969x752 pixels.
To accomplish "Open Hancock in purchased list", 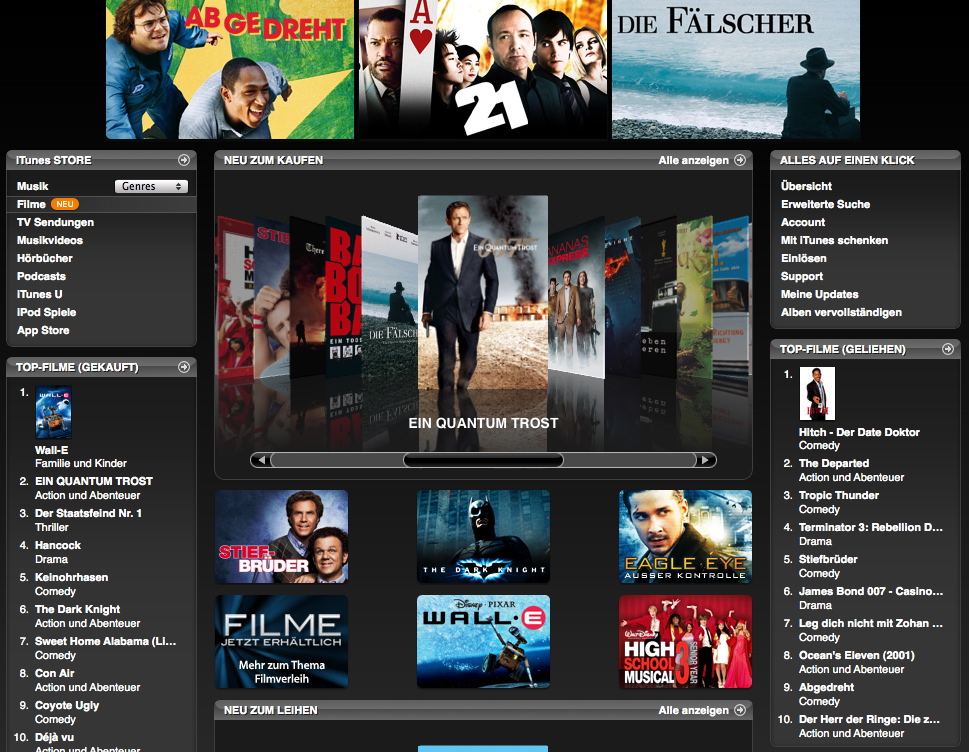I will pos(57,545).
